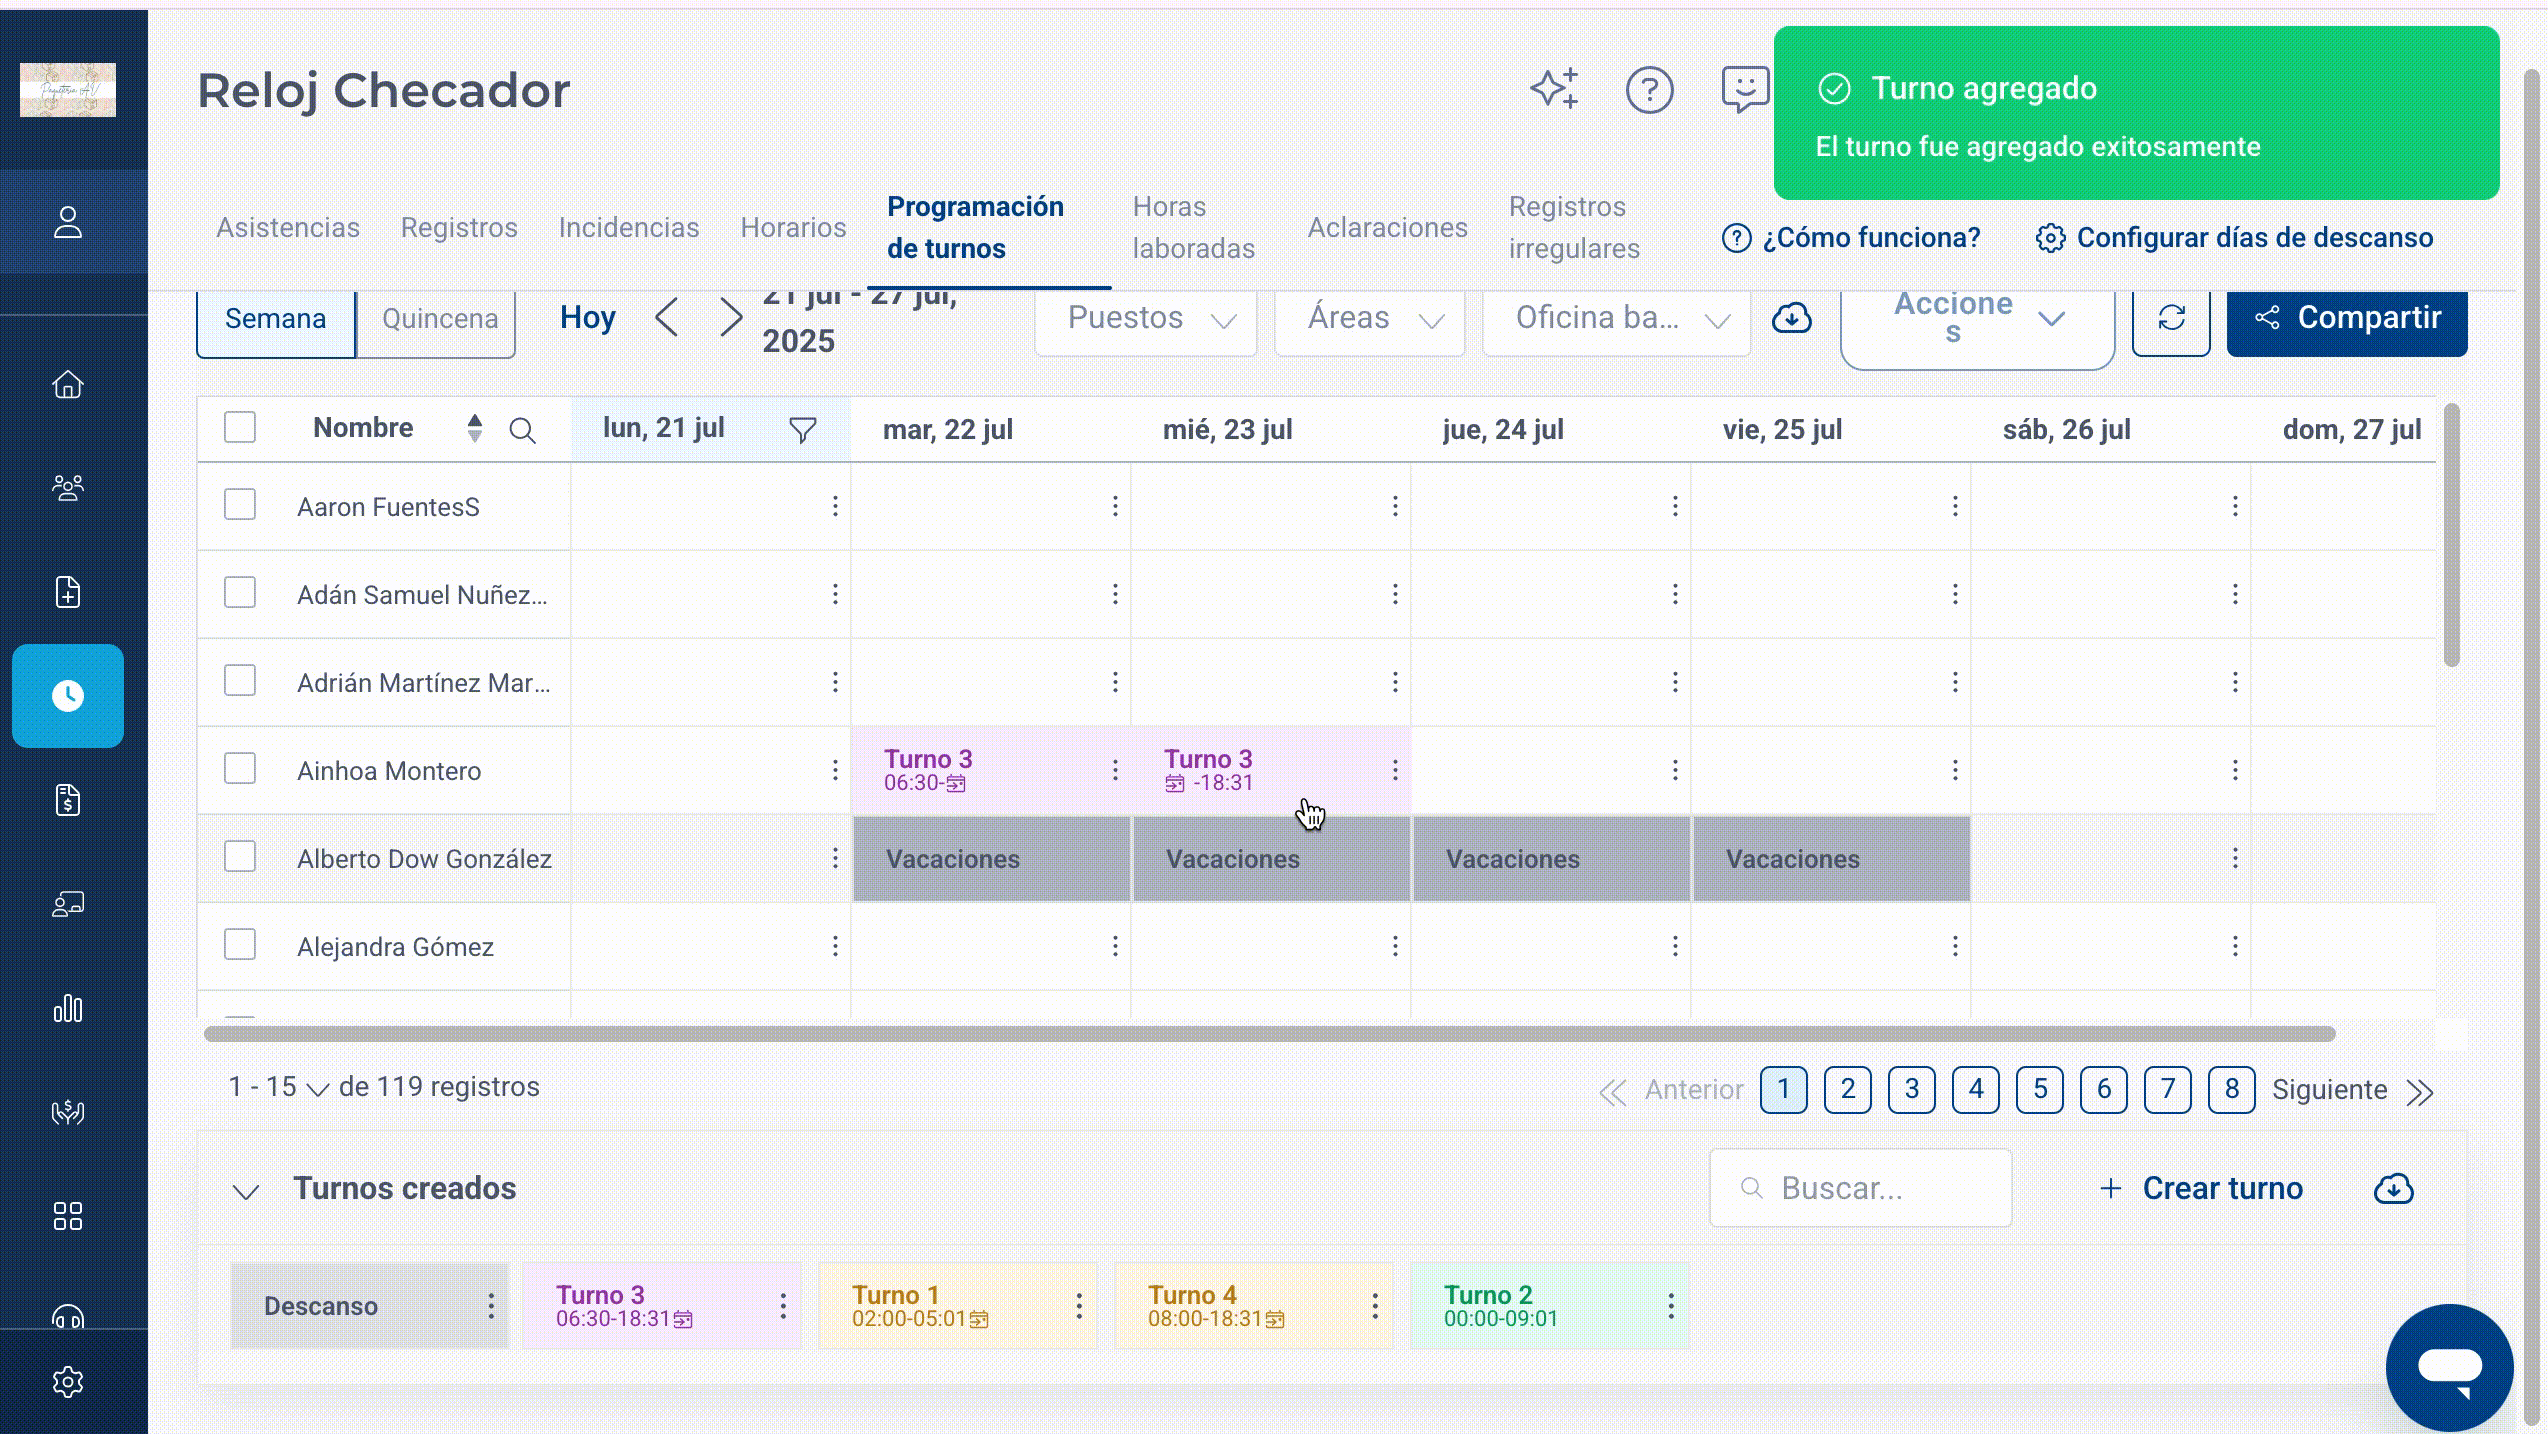Viewport: 2548px width, 1434px height.
Task: Go to the home icon in sidebar
Action: click(x=68, y=385)
